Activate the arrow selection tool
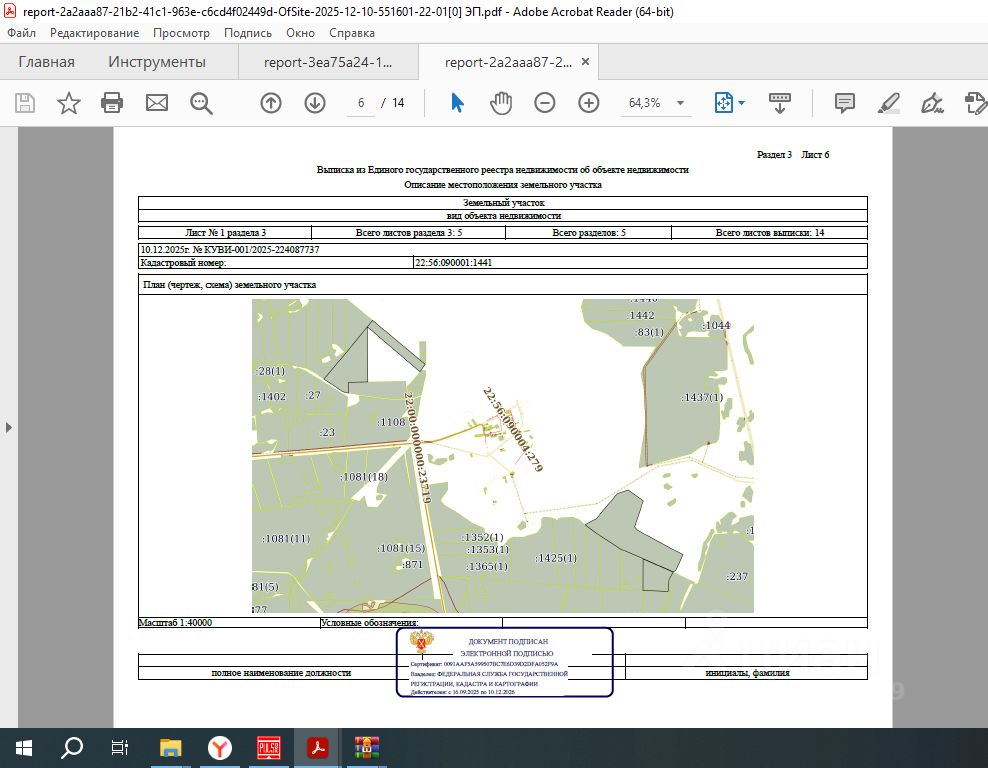This screenshot has height=768, width=988. (457, 103)
